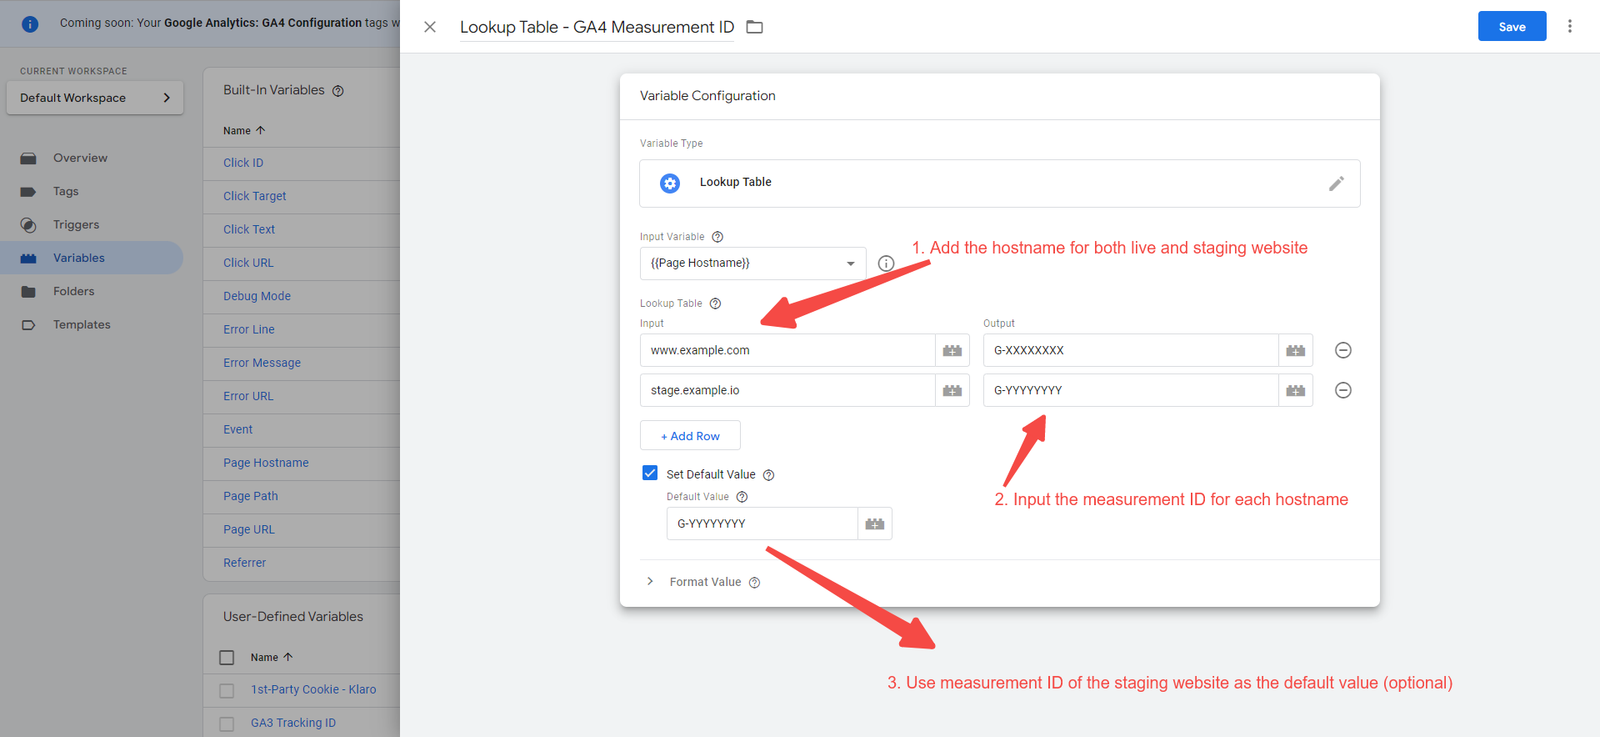
Task: Open Triggers in the sidebar
Action: coord(76,225)
